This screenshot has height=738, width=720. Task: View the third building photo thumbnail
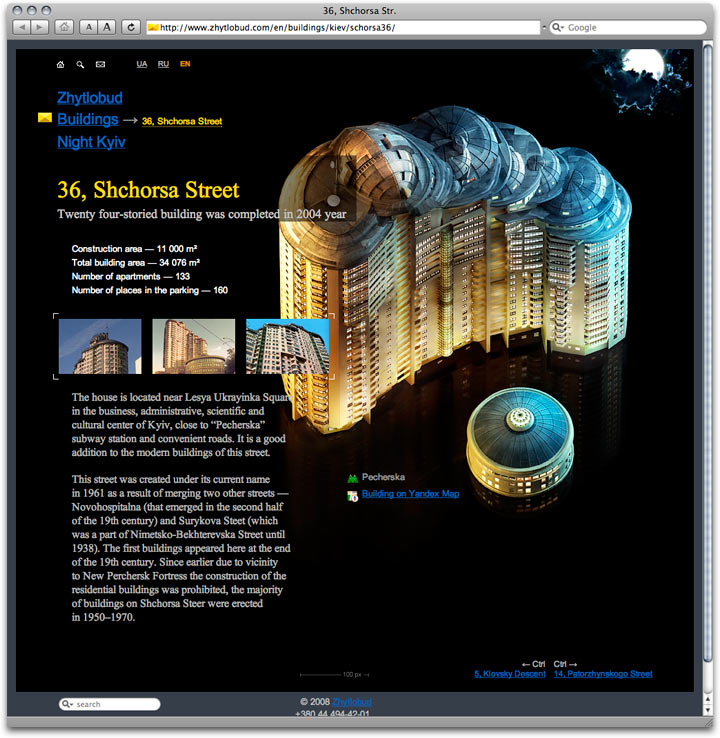287,346
